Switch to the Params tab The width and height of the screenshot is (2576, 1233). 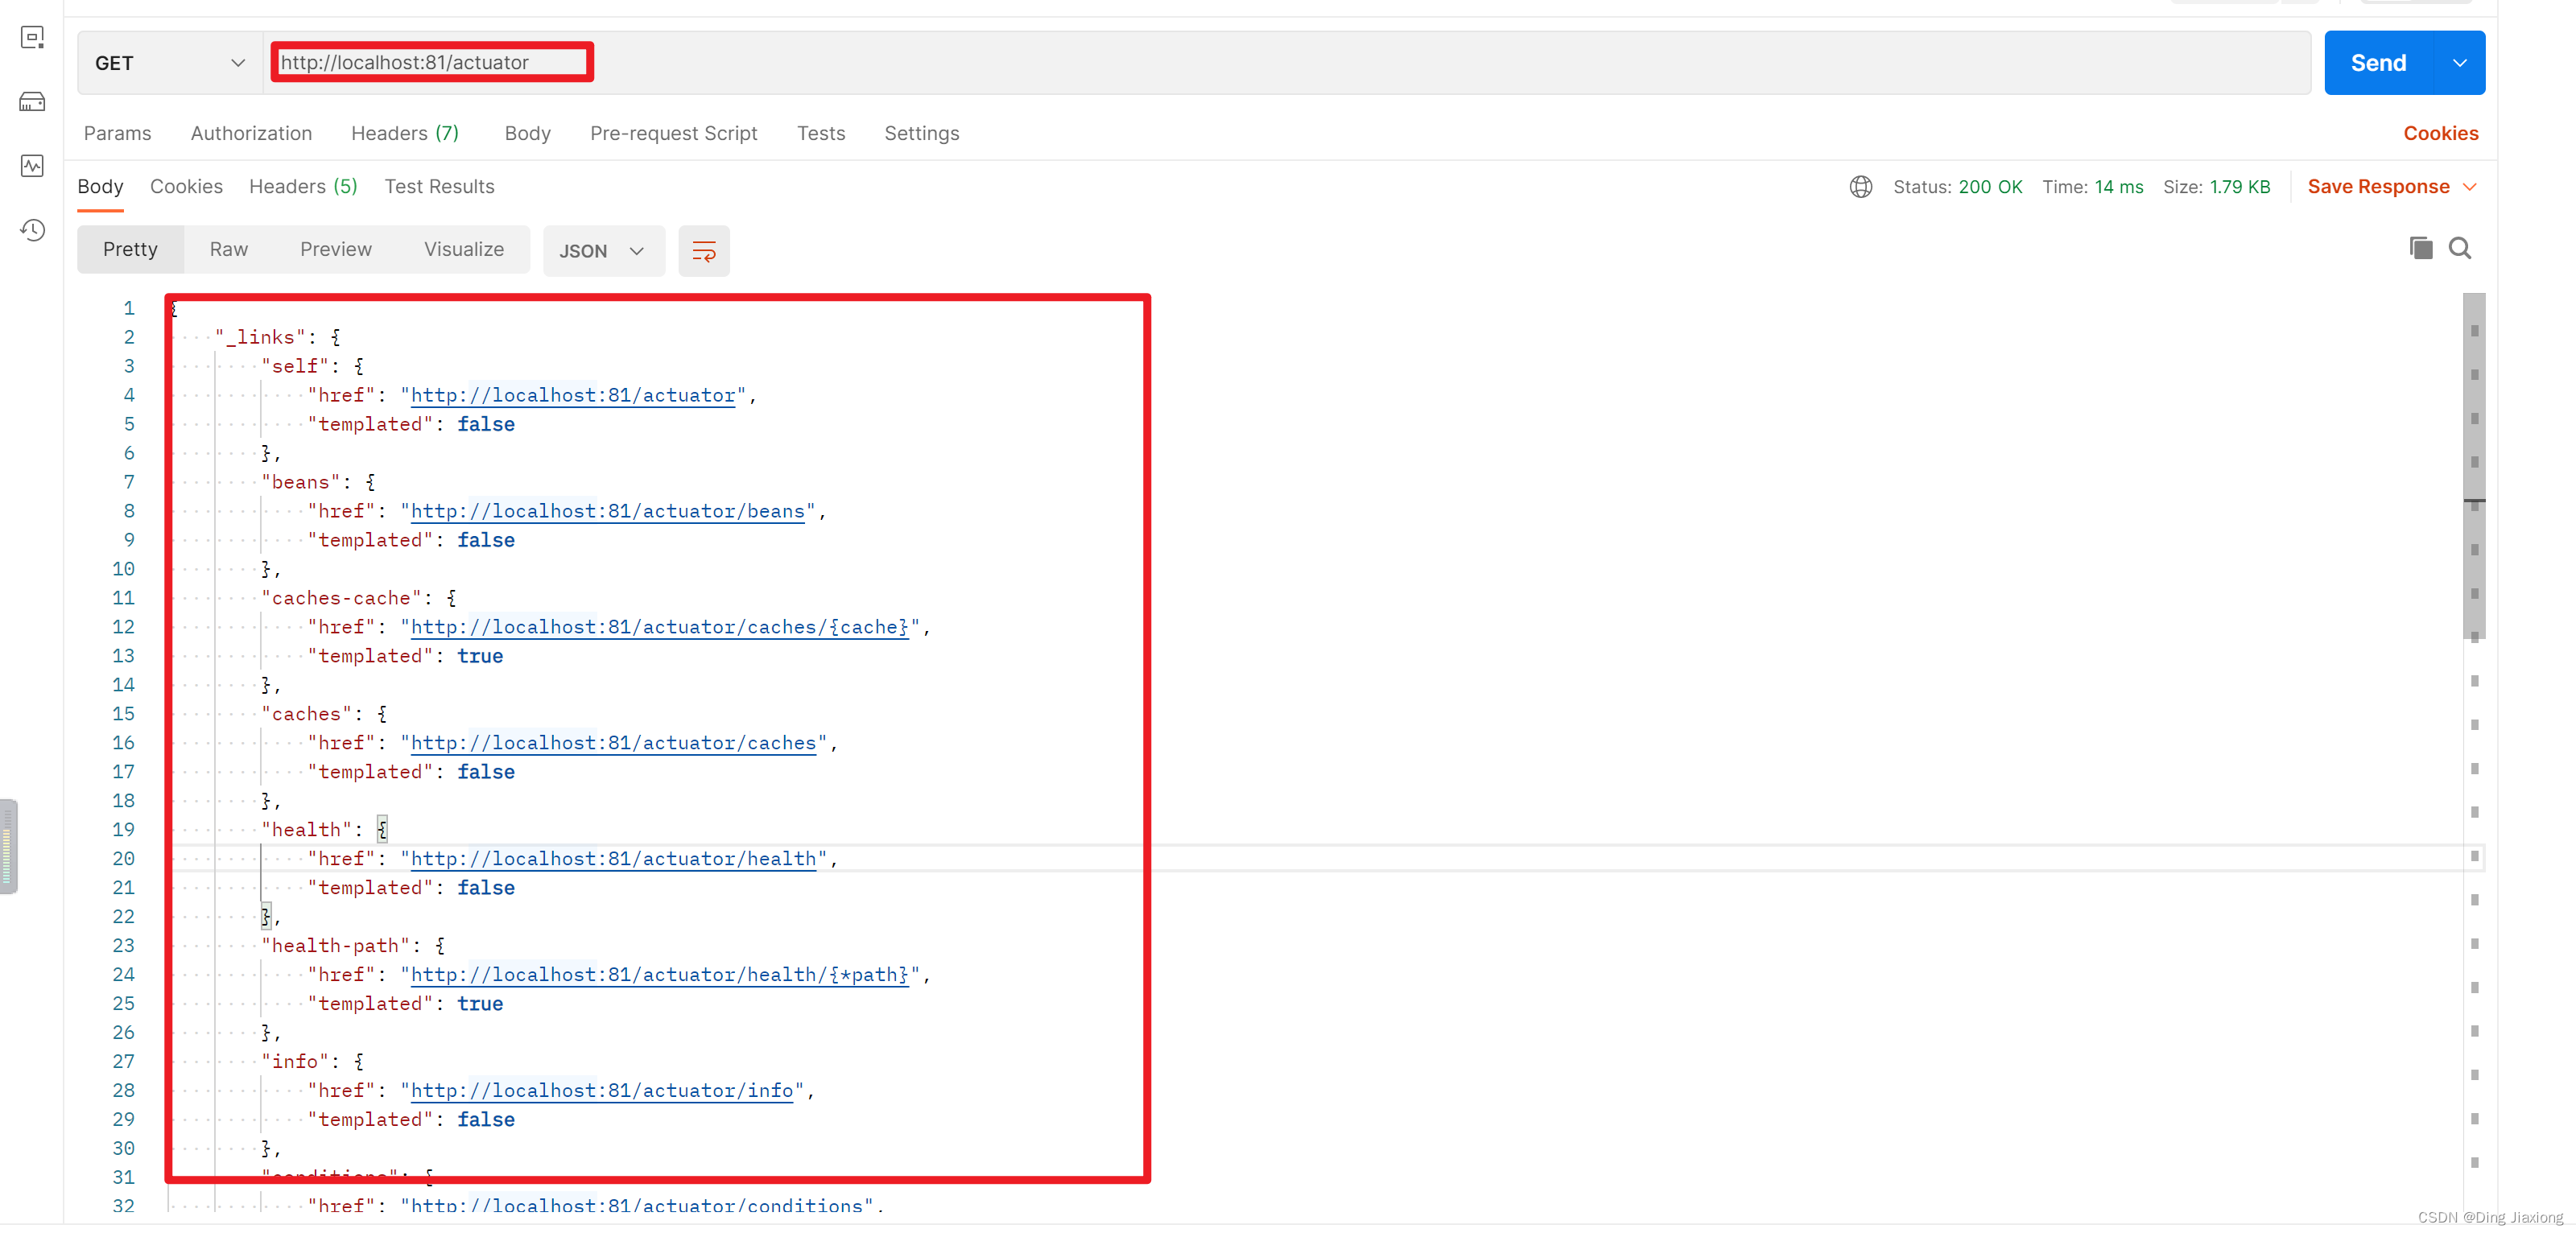click(x=118, y=133)
